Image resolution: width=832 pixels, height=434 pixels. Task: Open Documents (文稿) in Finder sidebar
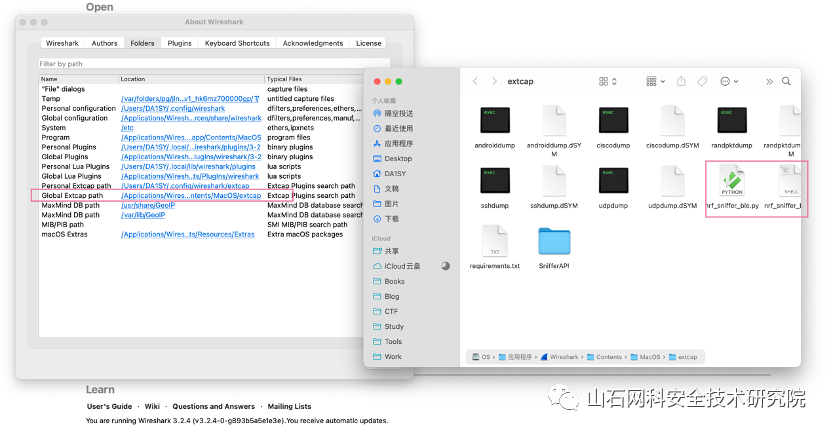coord(386,189)
